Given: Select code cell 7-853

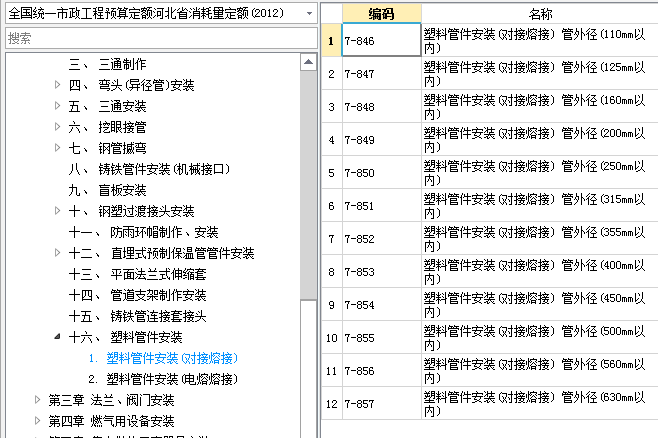Looking at the screenshot, I should click(381, 272).
